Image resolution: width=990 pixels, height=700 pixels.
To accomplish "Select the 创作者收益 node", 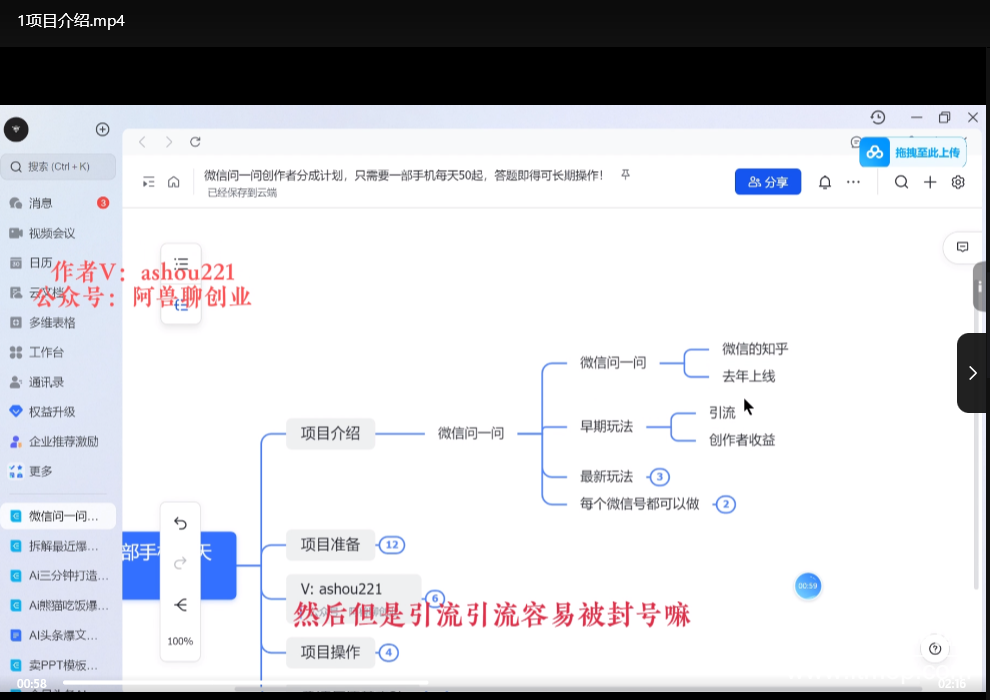I will (x=742, y=440).
